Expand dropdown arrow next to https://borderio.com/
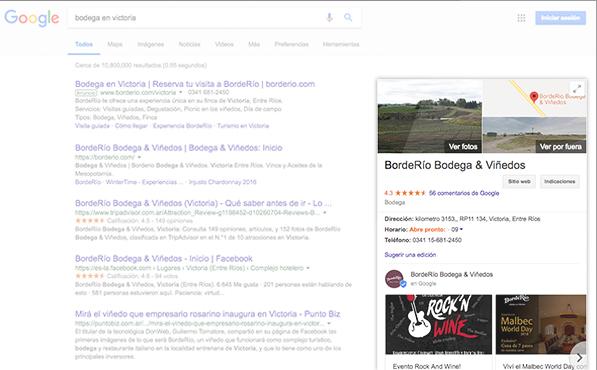The width and height of the screenshot is (597, 370). click(x=139, y=157)
